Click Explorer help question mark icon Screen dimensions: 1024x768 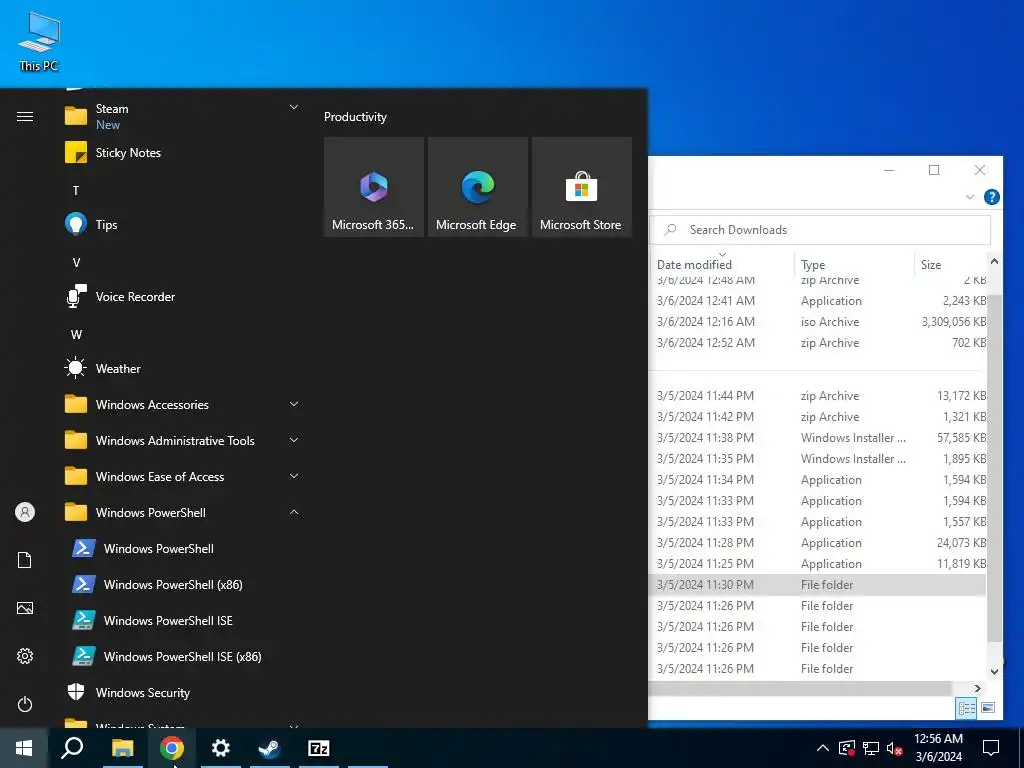(991, 197)
